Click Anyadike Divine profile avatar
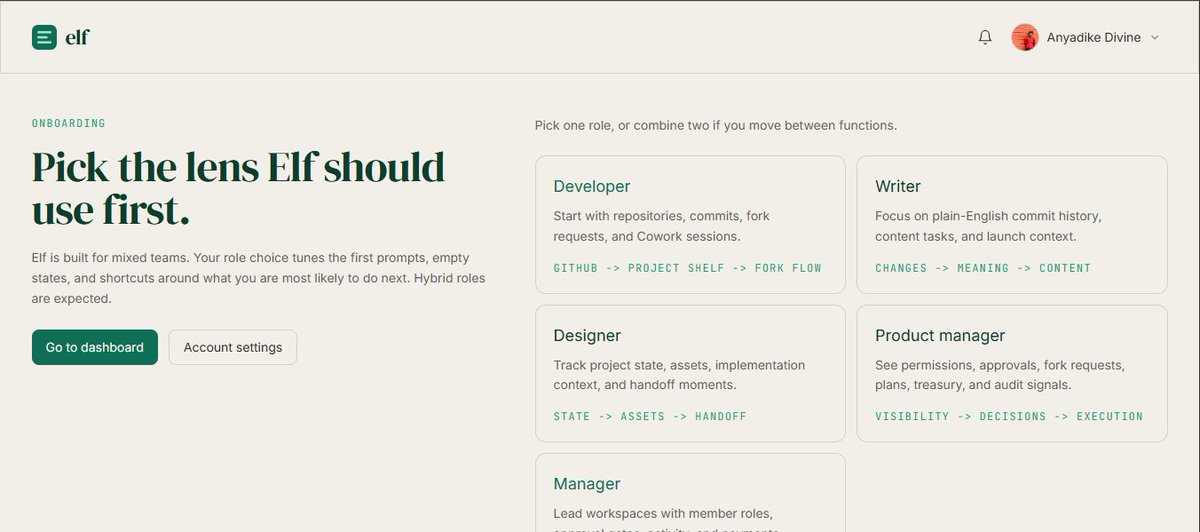1200x532 pixels. click(x=1025, y=38)
